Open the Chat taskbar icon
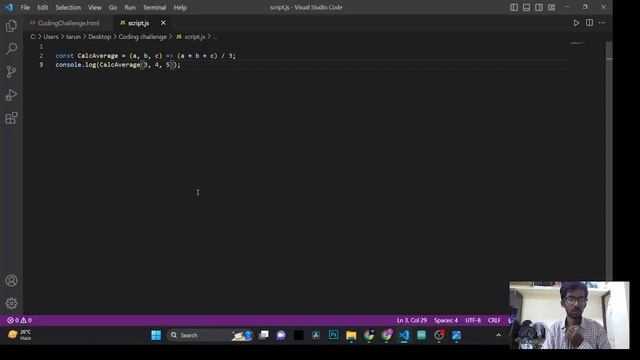 [x=281, y=335]
